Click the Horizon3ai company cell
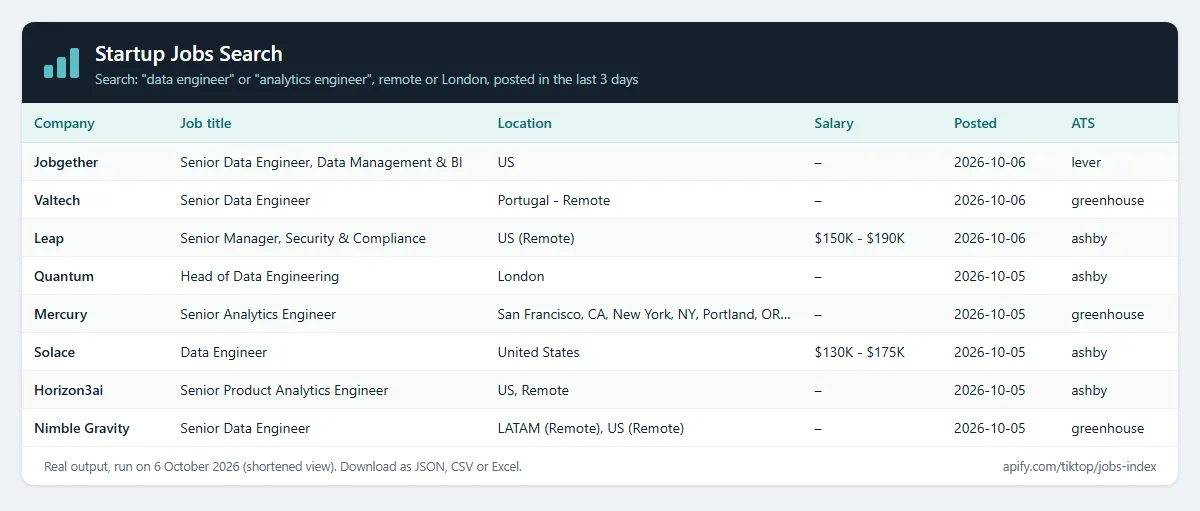The height and width of the screenshot is (511, 1200). coord(68,390)
